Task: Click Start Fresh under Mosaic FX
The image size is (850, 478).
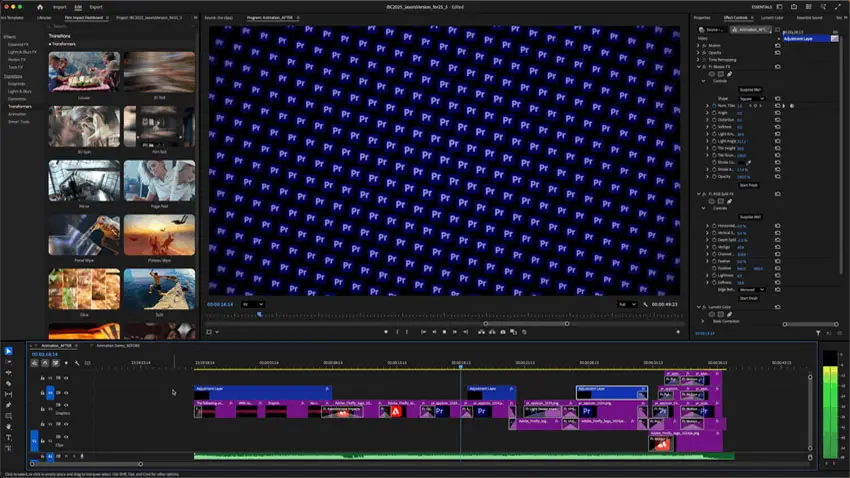Action: (x=749, y=185)
